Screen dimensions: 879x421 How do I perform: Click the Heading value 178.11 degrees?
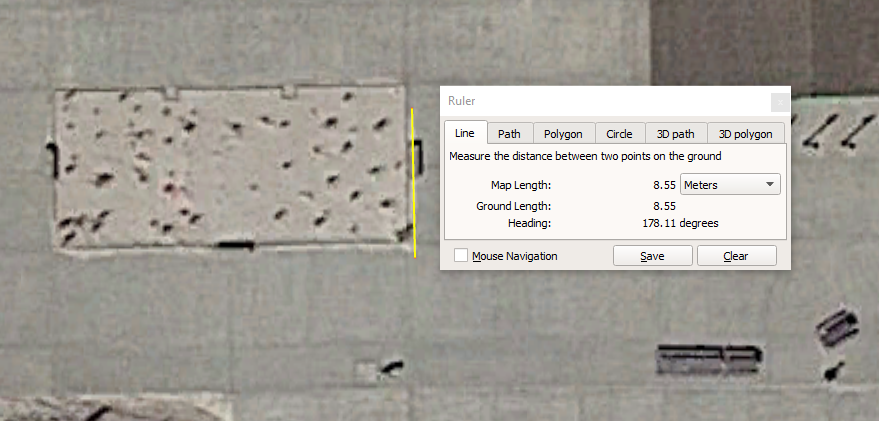pos(680,223)
